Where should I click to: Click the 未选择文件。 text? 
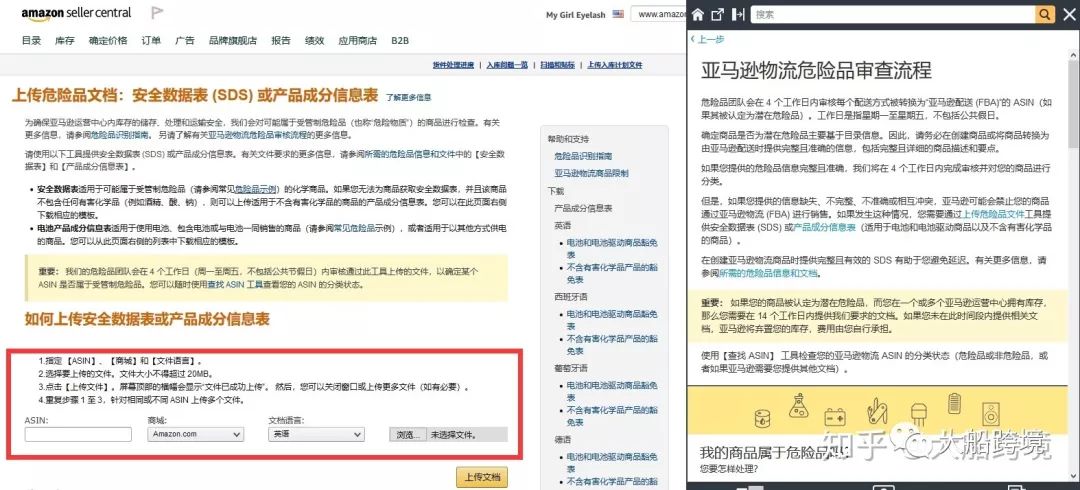click(x=453, y=435)
